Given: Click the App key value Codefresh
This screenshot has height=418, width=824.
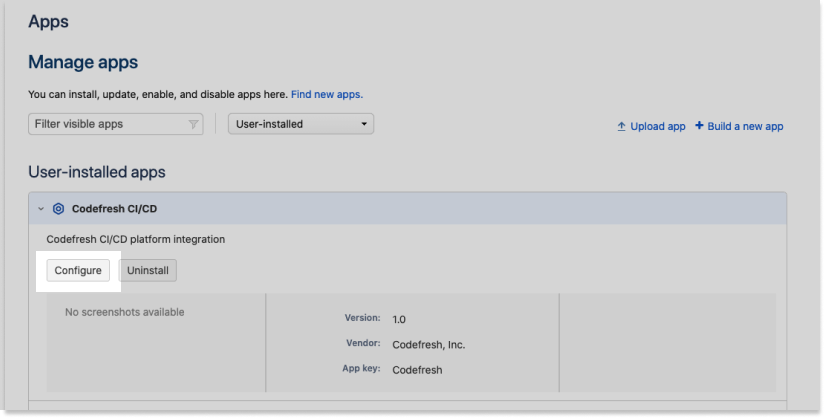Looking at the screenshot, I should (417, 370).
